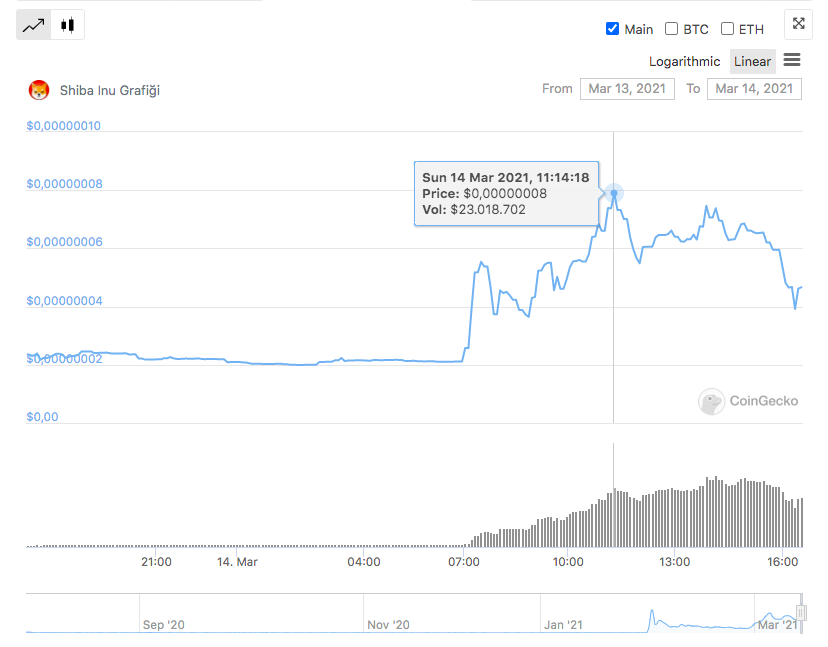Uncheck the Main checkbox
The height and width of the screenshot is (647, 828).
612,29
